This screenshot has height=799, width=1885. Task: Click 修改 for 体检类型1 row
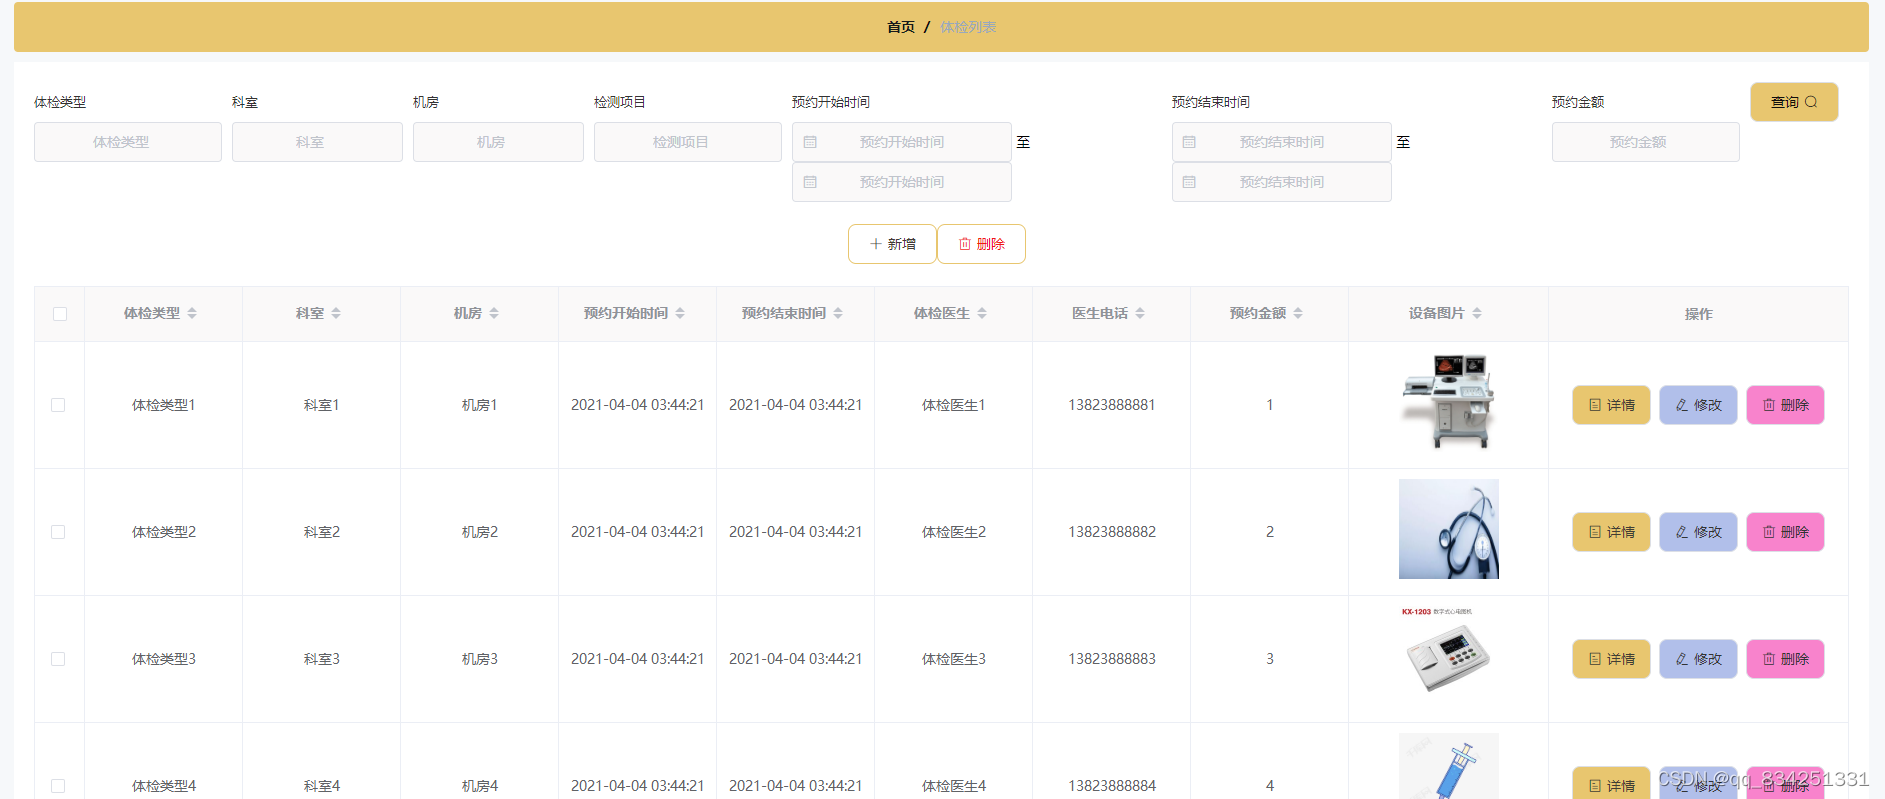click(1698, 405)
